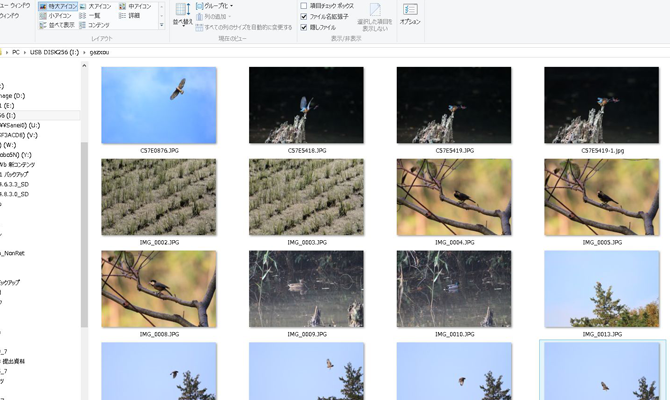Select the (E:) drive in navigation pane

click(x=7, y=106)
